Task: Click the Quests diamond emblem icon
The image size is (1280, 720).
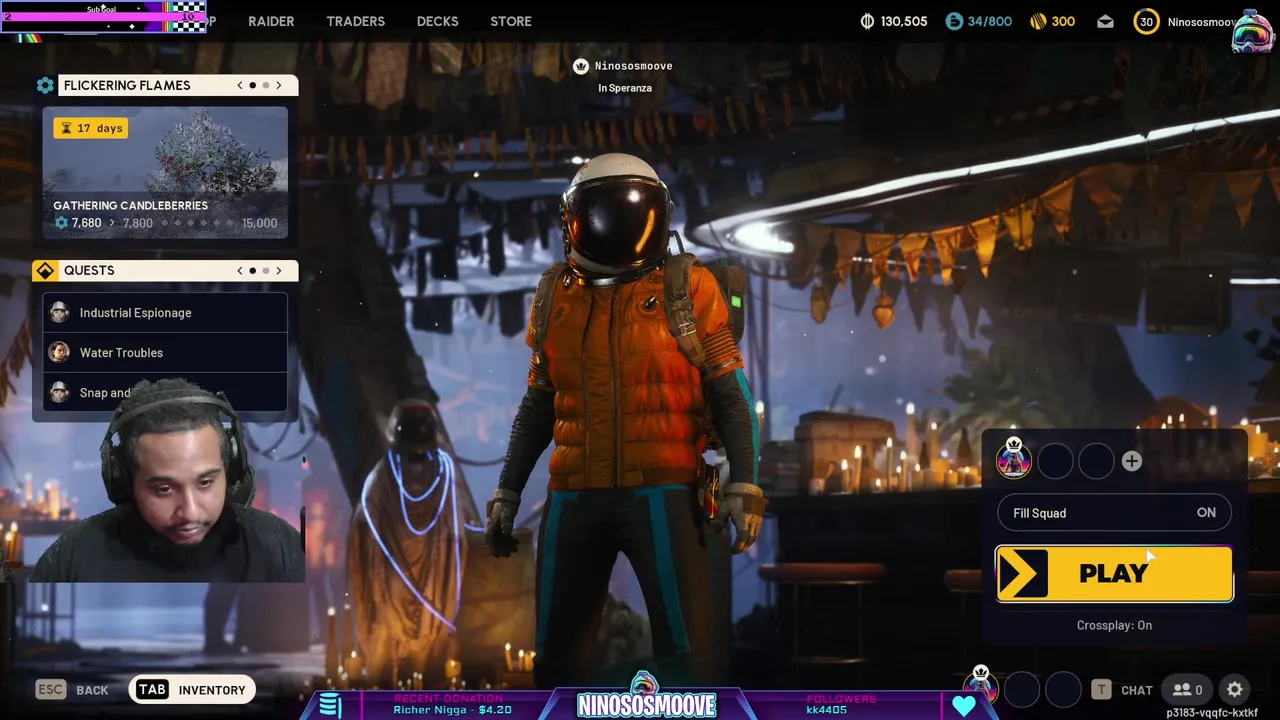Action: pyautogui.click(x=45, y=270)
